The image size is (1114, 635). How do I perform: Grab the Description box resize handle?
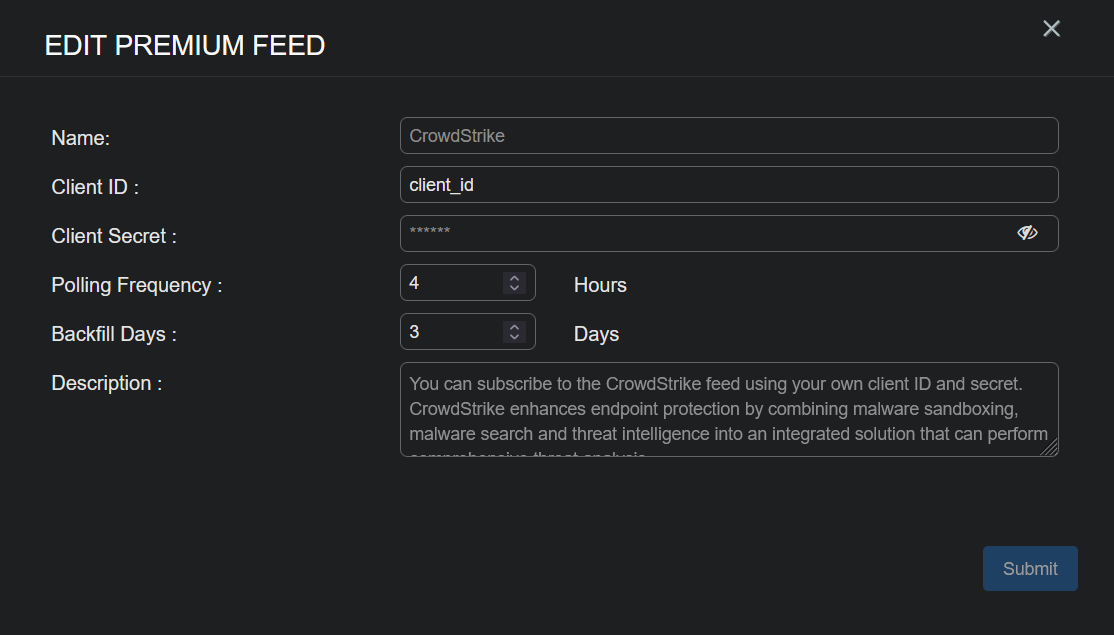point(1052,451)
